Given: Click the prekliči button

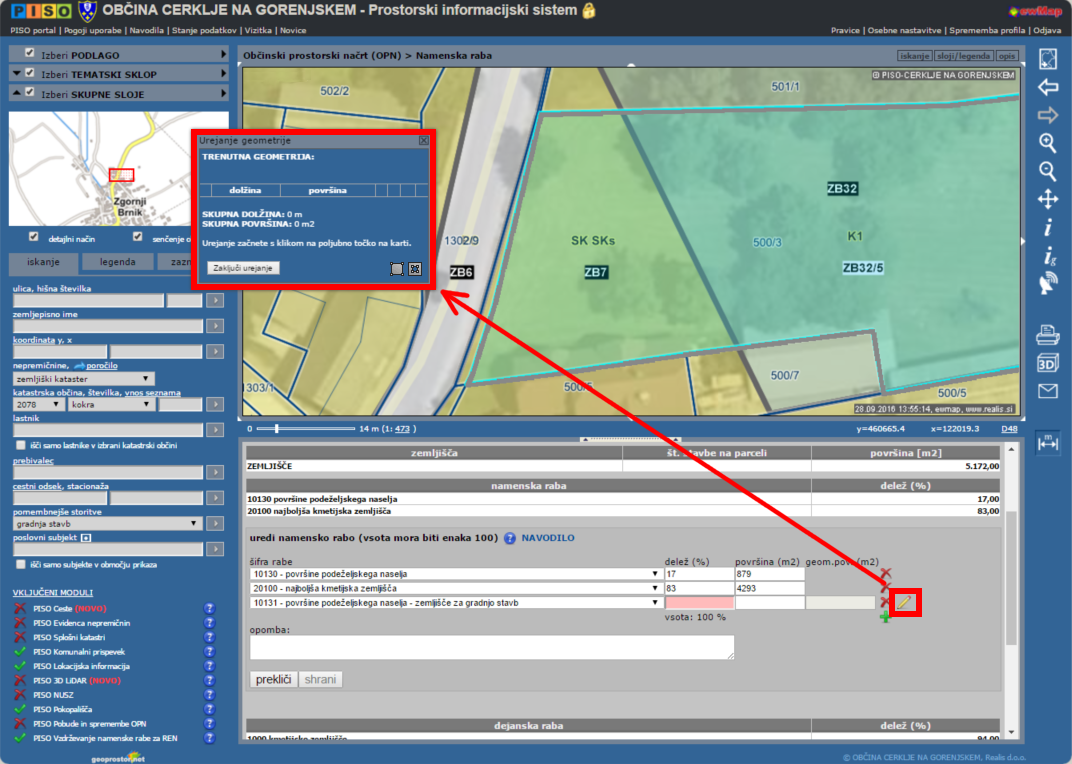Looking at the screenshot, I should tap(273, 680).
